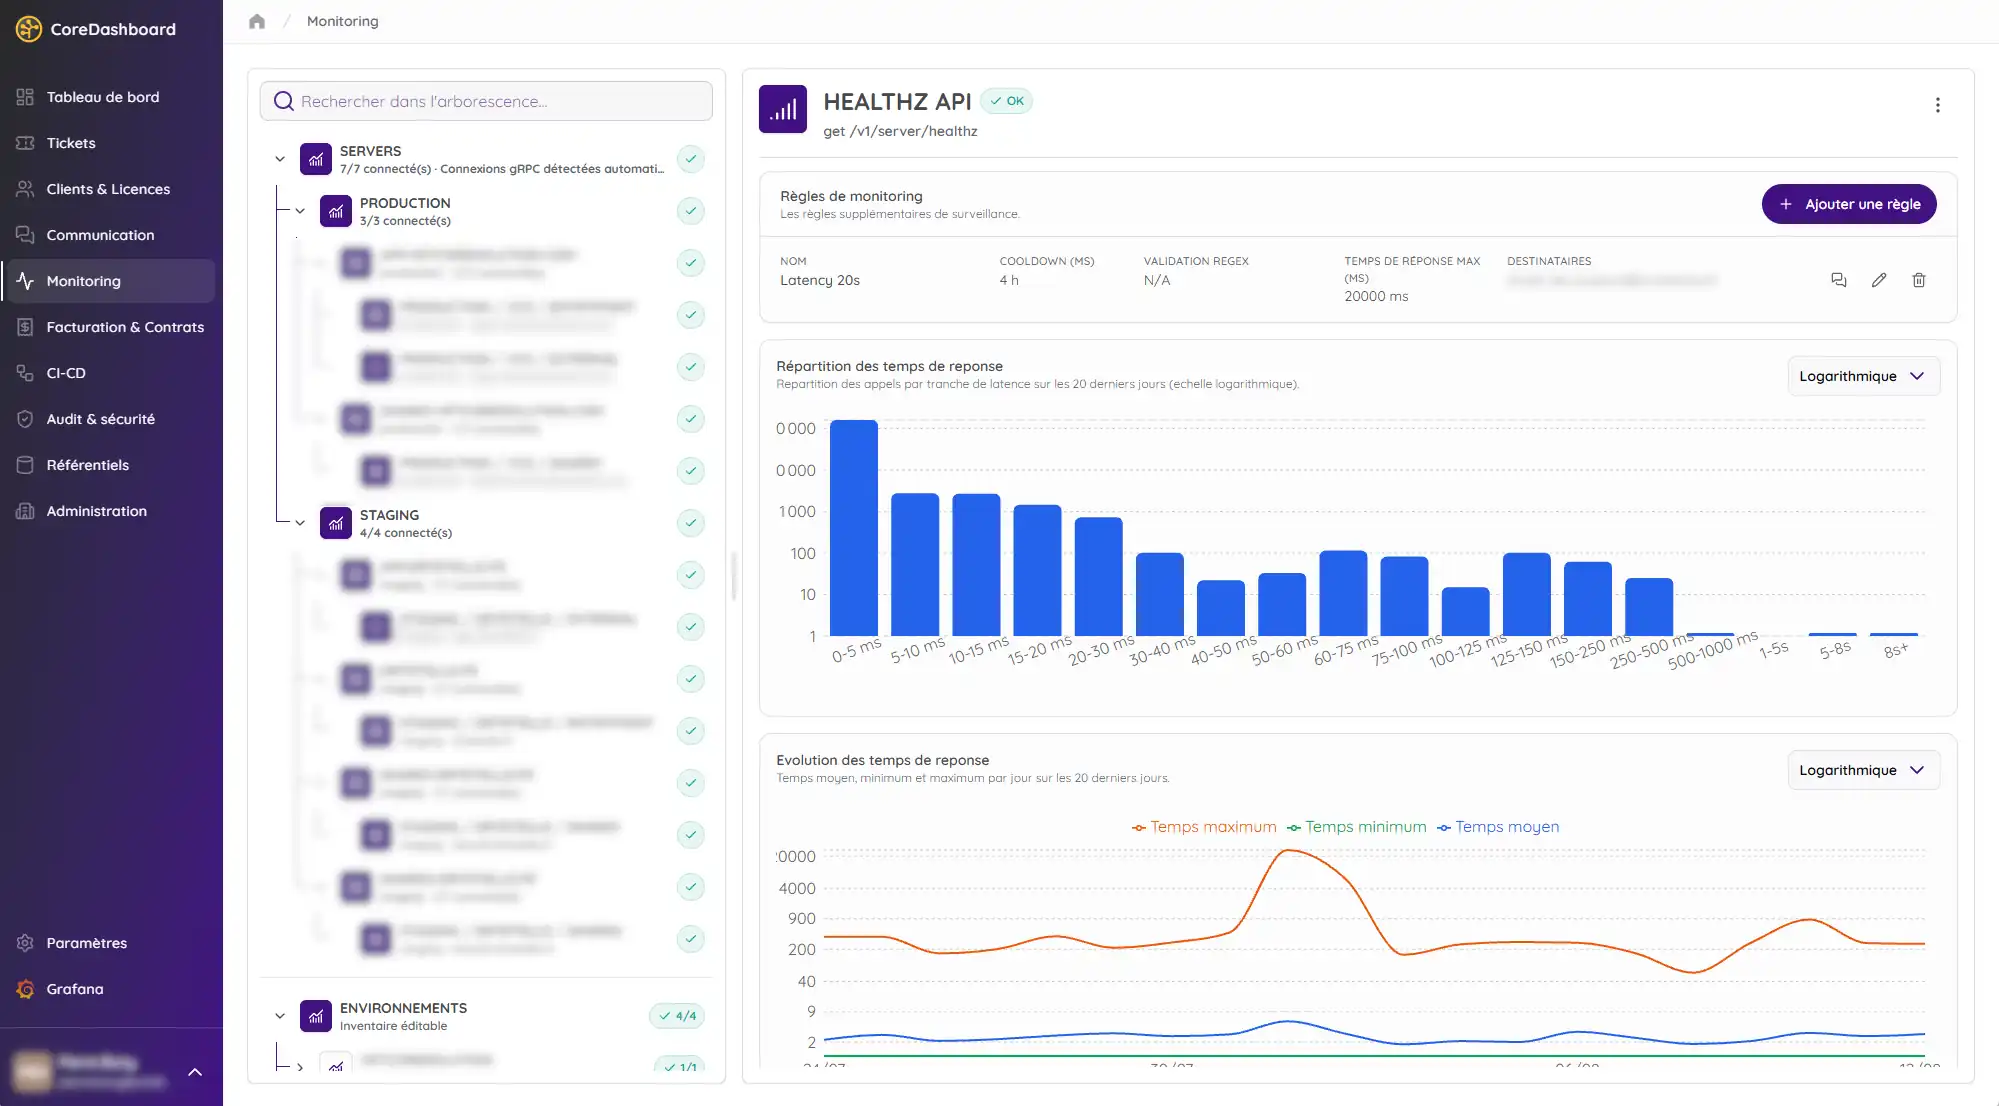The image size is (1999, 1106).
Task: Click the STAGING node chart icon
Action: point(336,523)
